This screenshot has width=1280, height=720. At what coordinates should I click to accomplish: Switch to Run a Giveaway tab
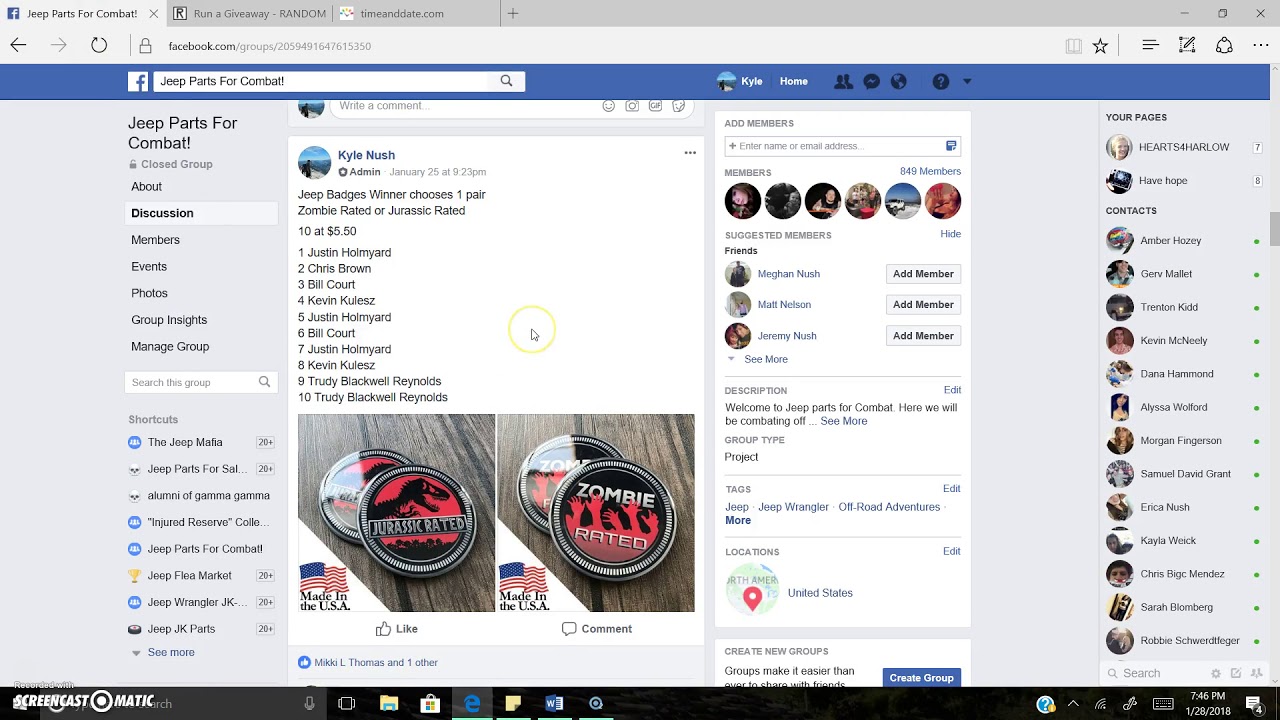pyautogui.click(x=250, y=14)
